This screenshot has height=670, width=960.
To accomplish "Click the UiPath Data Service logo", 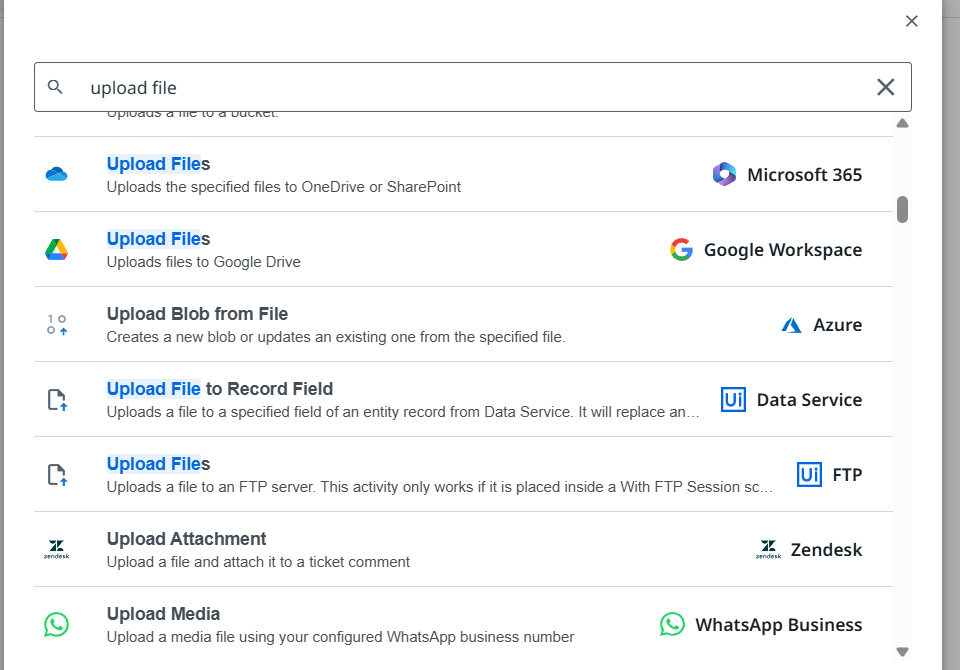I will point(733,399).
